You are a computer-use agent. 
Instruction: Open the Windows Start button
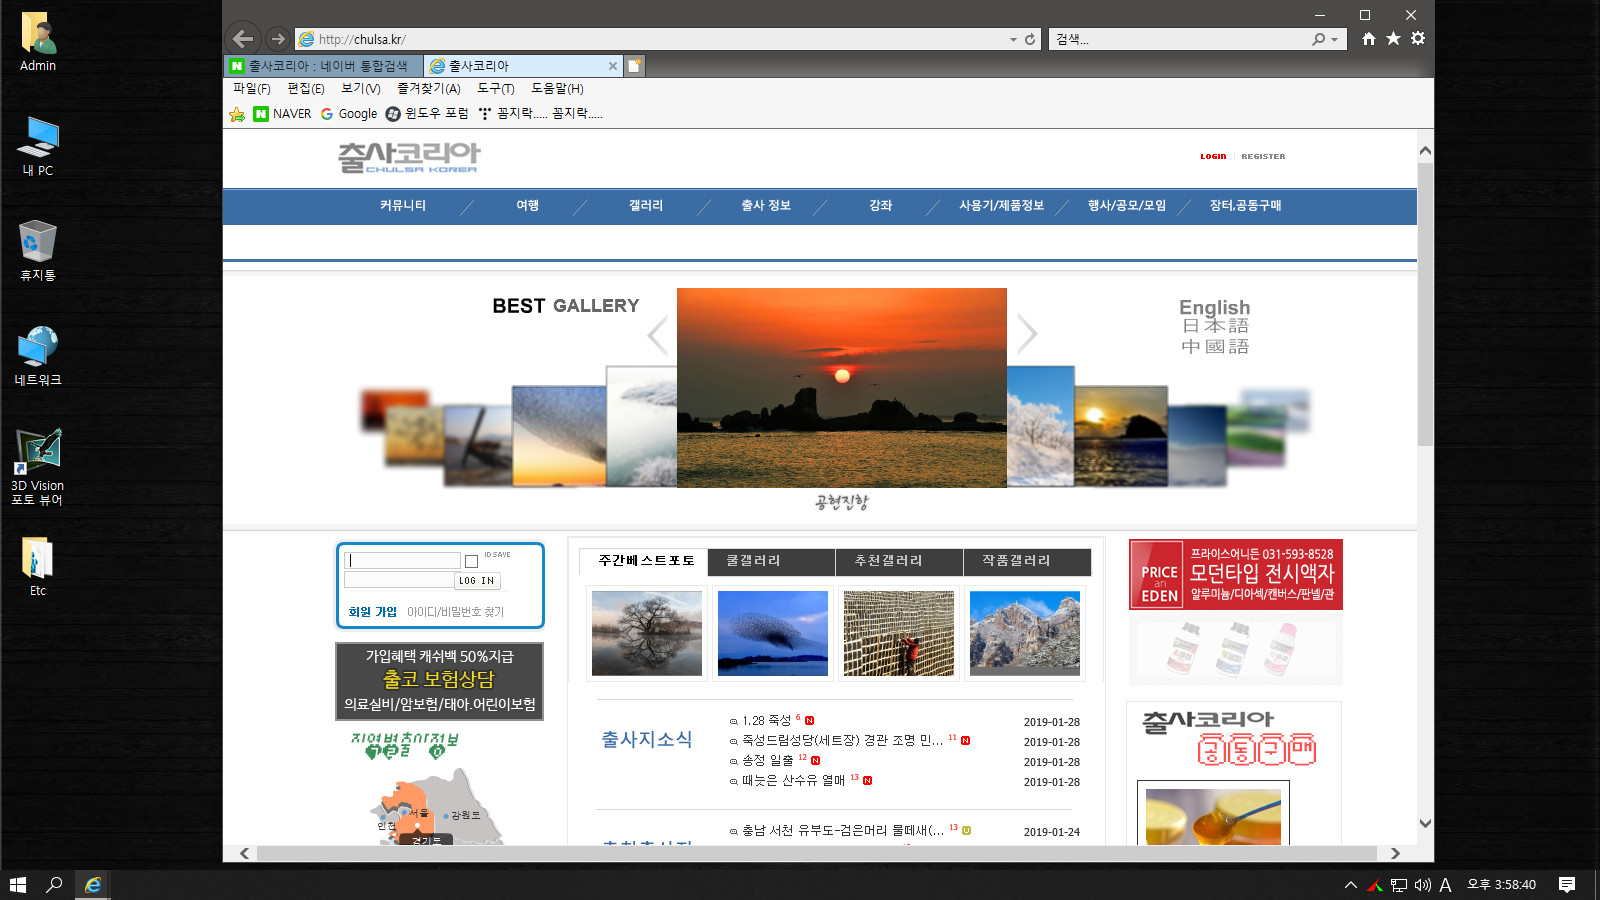pyautogui.click(x=18, y=885)
